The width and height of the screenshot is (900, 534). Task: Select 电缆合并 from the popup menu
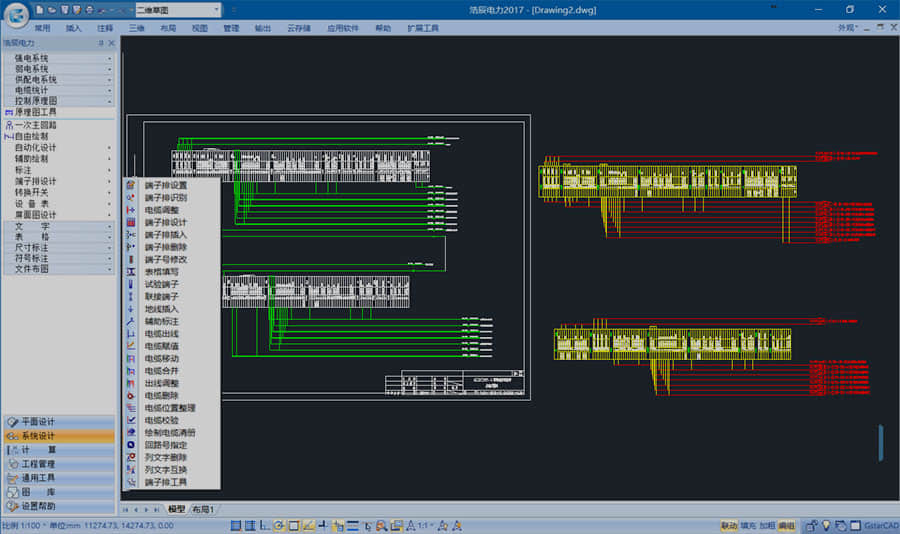[162, 370]
